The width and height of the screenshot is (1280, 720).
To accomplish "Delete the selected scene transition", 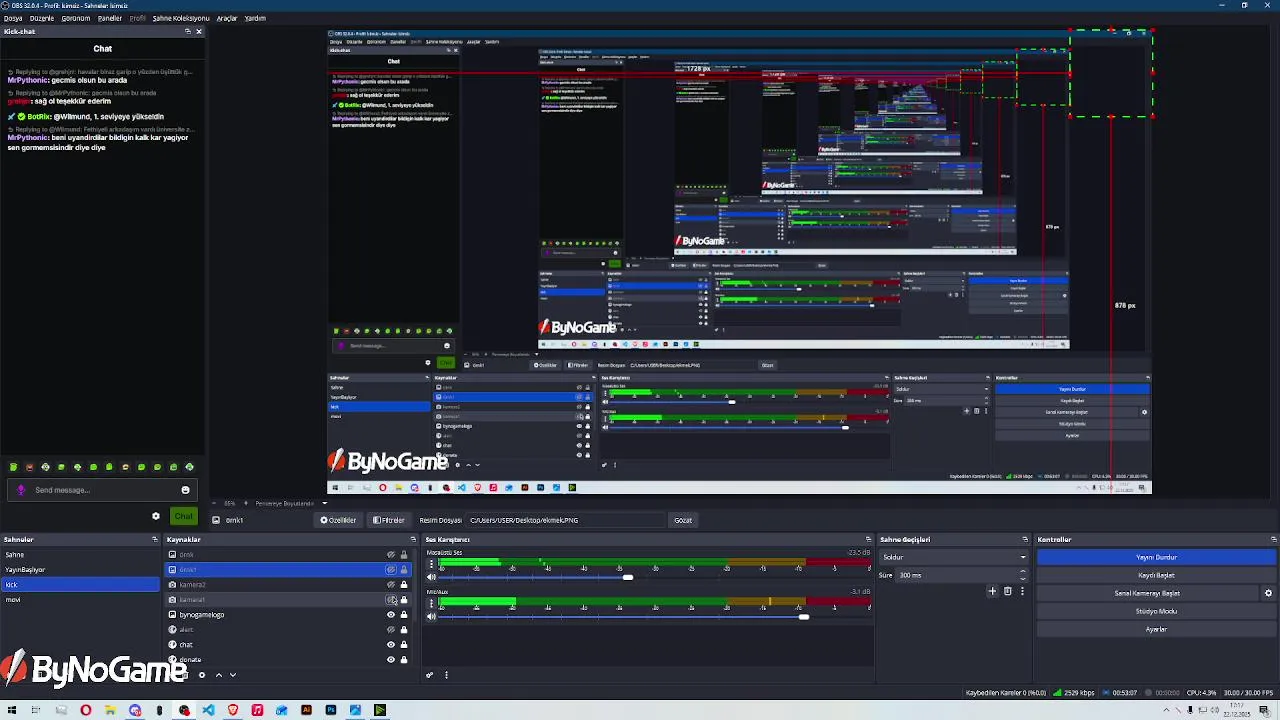I will (1007, 591).
